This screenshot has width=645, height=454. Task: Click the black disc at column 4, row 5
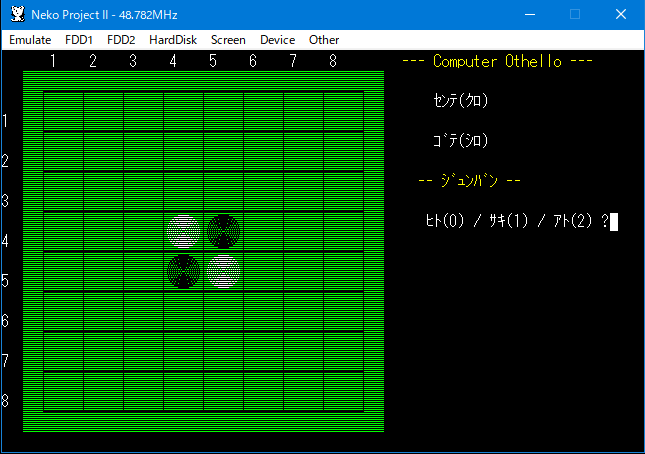click(x=183, y=271)
